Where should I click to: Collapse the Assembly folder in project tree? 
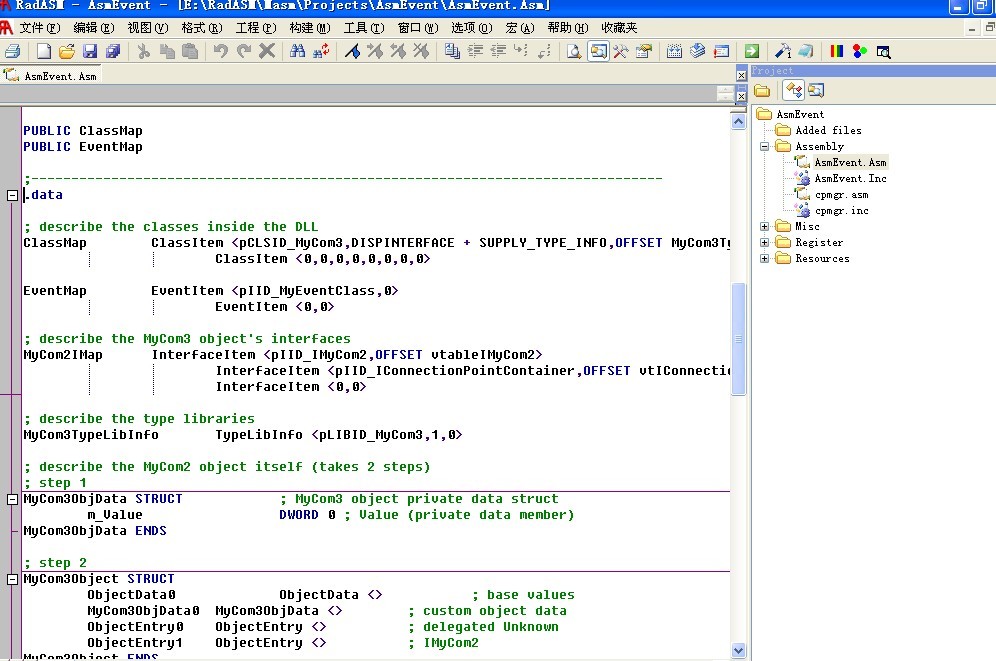point(765,147)
